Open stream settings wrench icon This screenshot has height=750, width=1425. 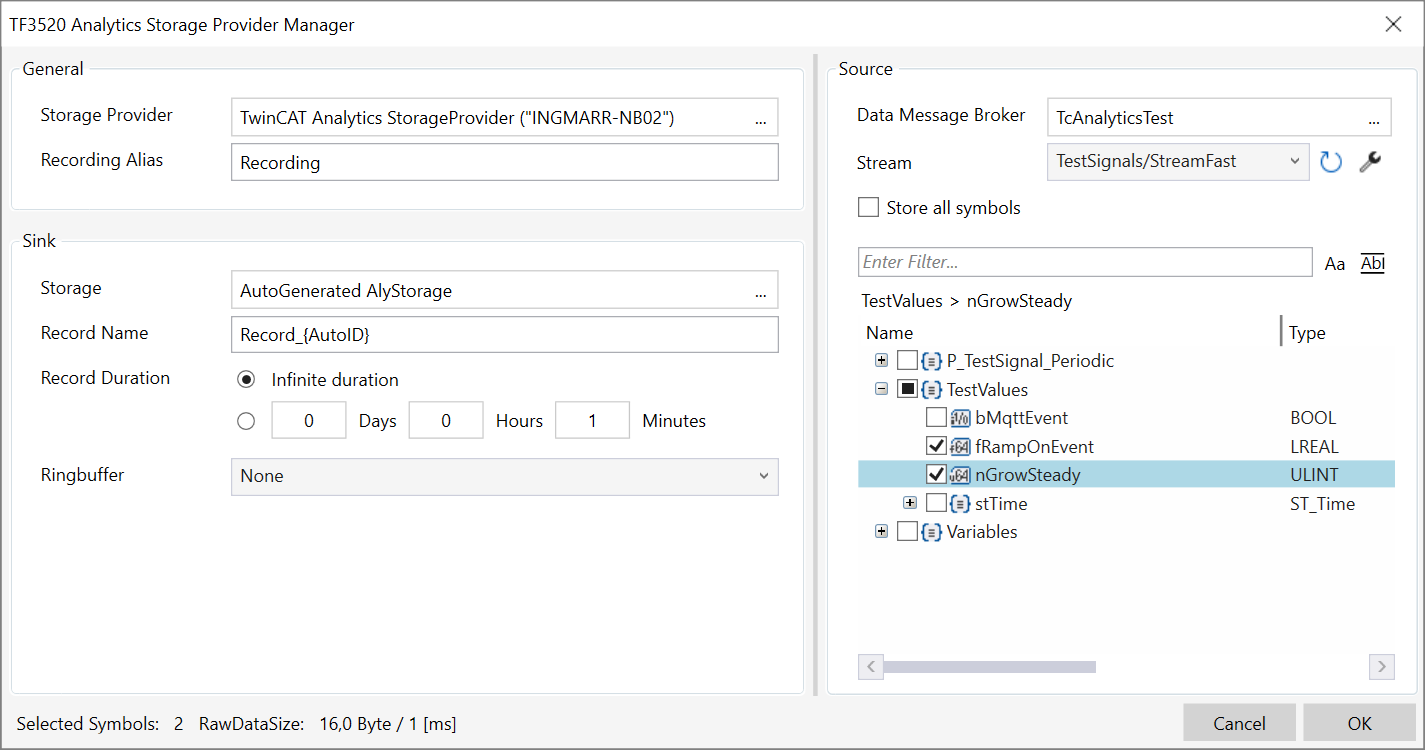(1370, 162)
